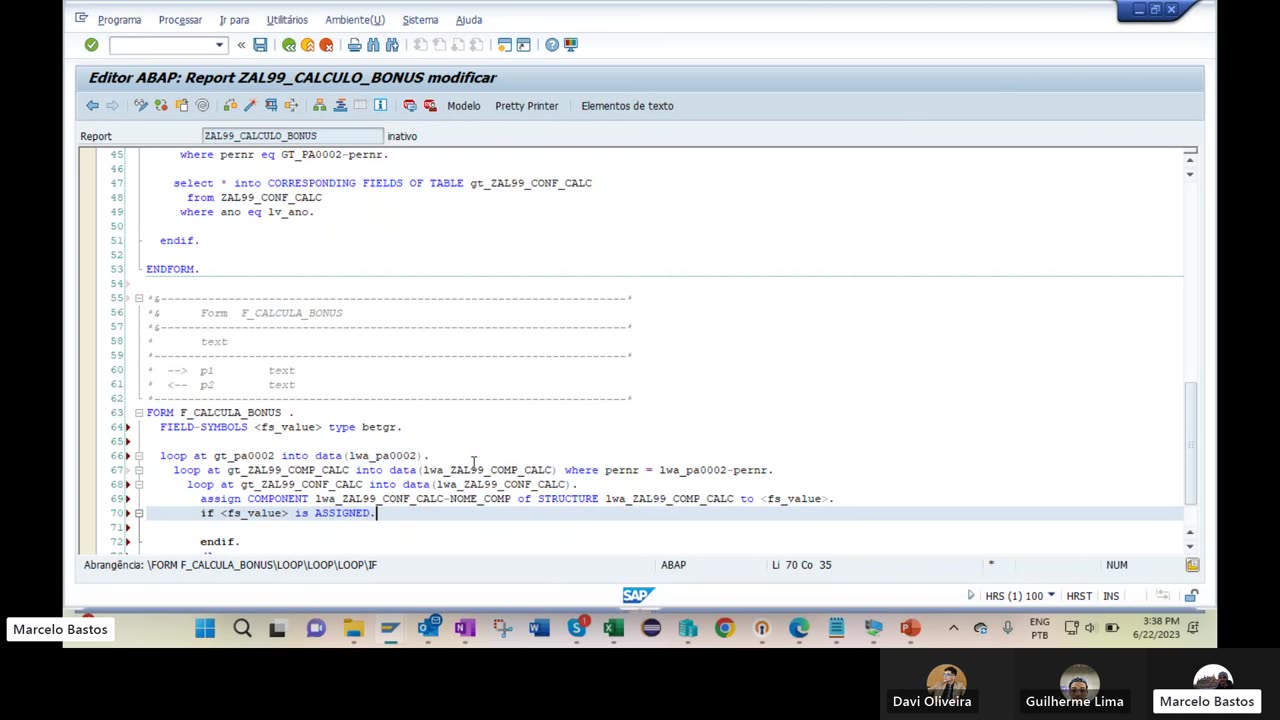The width and height of the screenshot is (1280, 720).
Task: Click the Find binoculars icon
Action: click(373, 45)
